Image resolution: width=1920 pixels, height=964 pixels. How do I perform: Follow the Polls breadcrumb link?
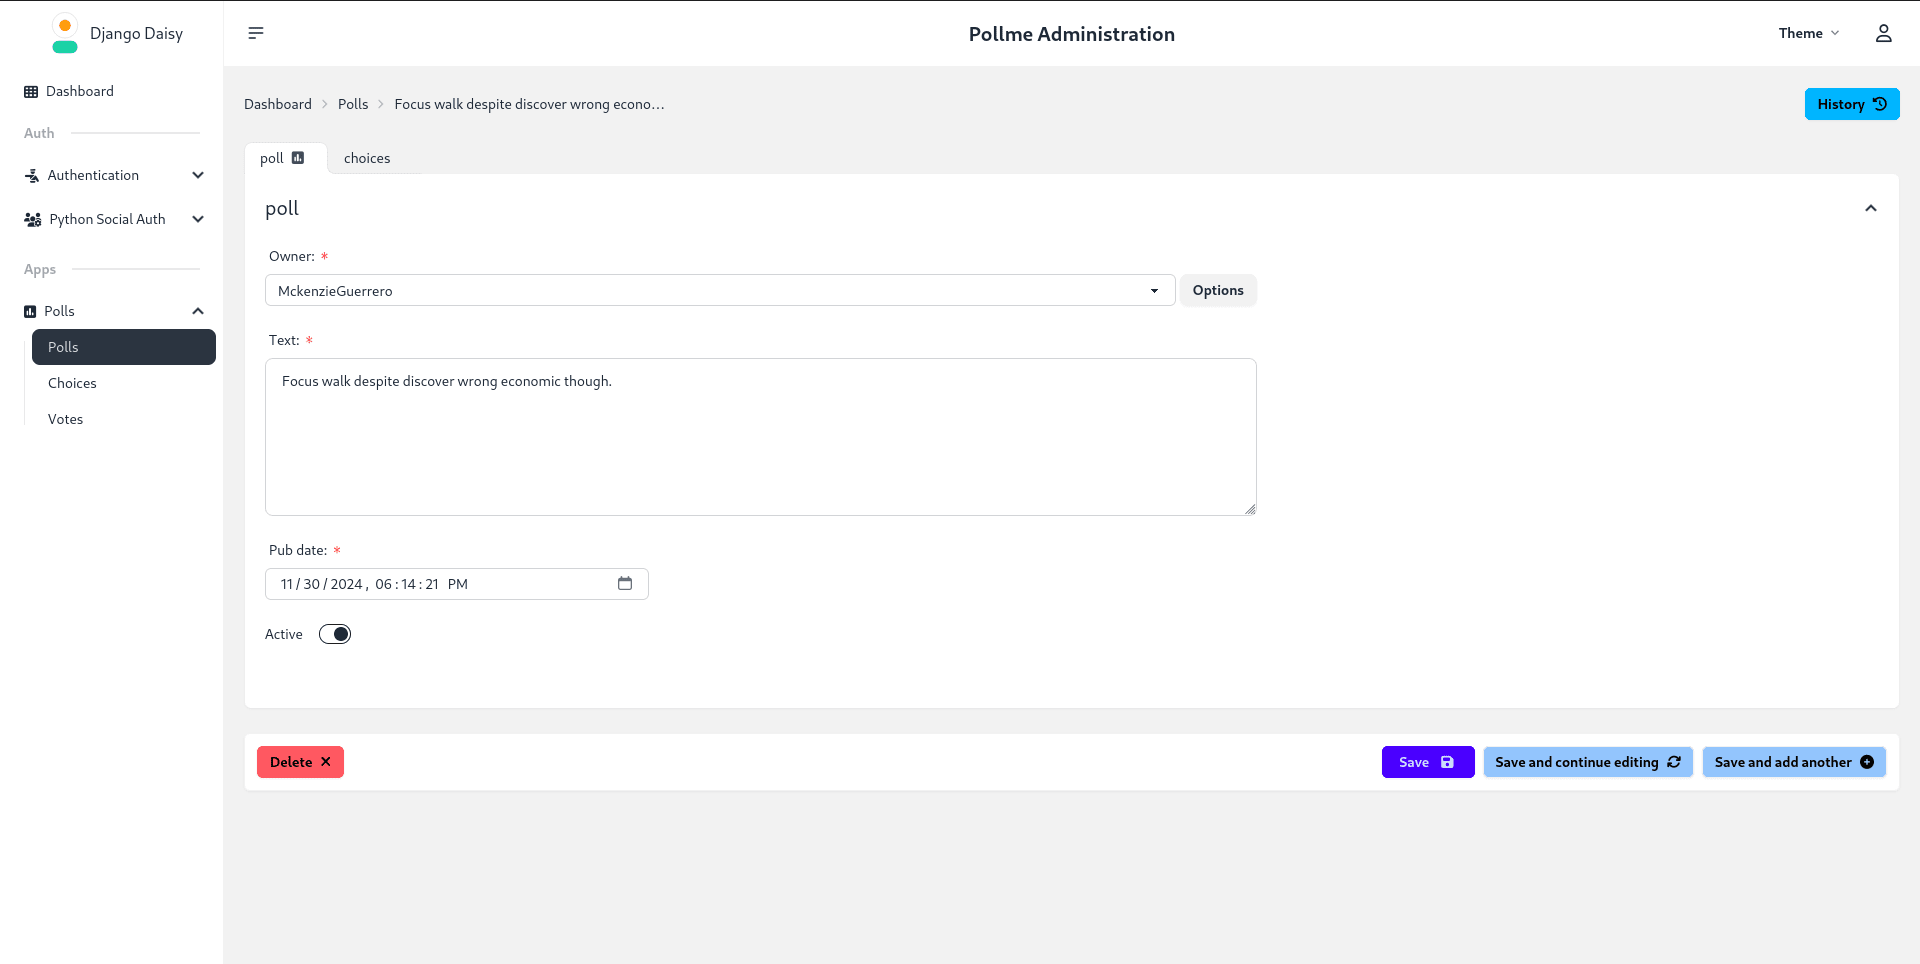coord(352,104)
